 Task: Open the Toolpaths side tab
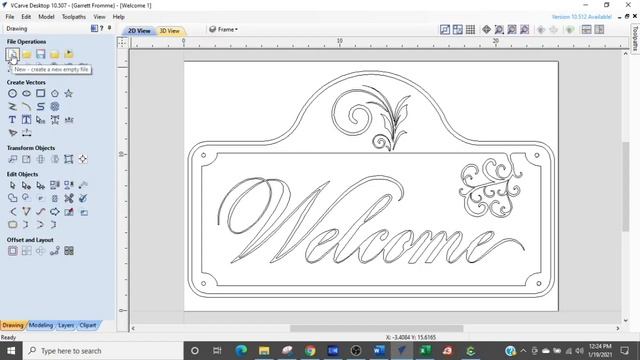[635, 38]
